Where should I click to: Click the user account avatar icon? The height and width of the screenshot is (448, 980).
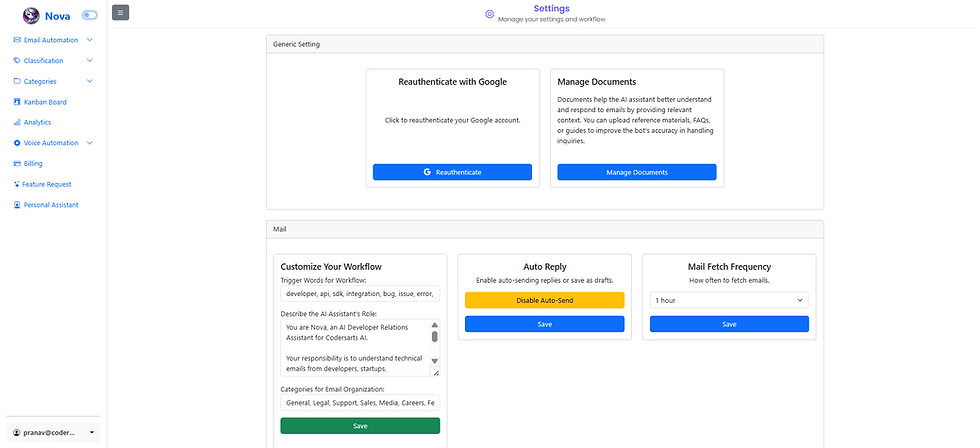[17, 432]
